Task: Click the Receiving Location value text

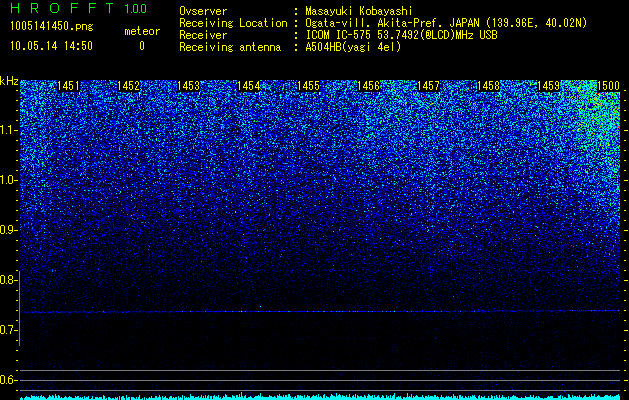Action: [445, 23]
